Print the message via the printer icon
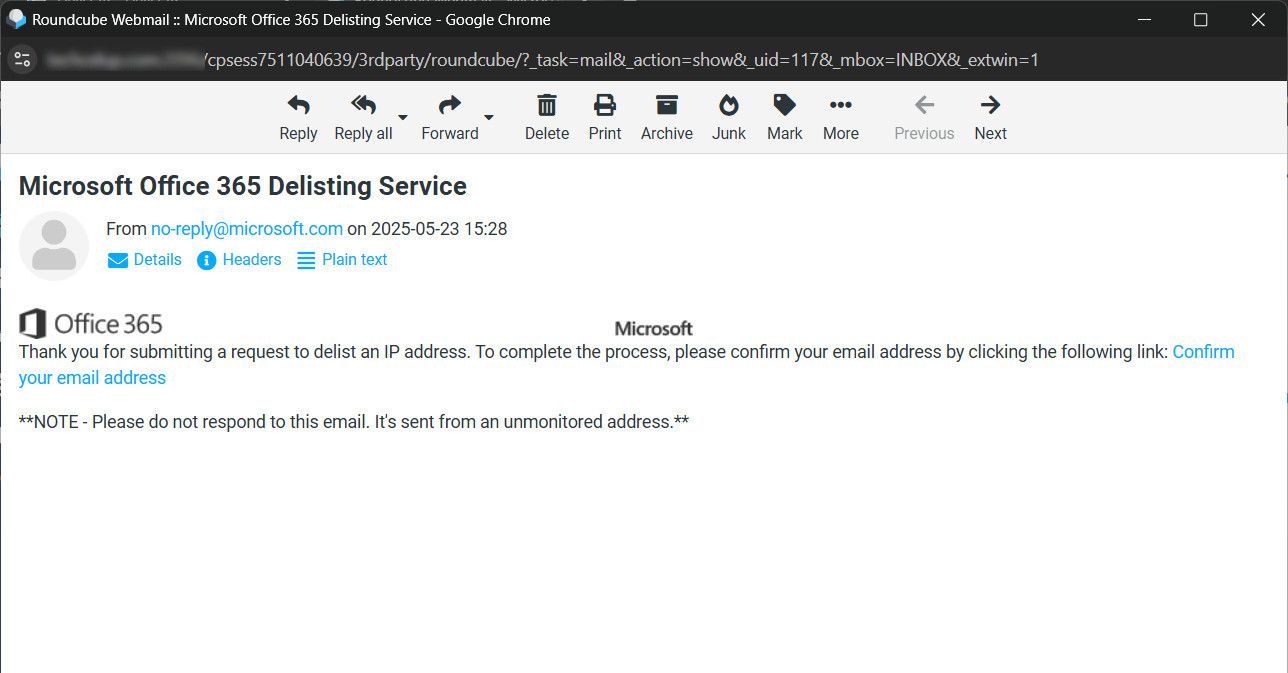1288x673 pixels. coord(604,105)
